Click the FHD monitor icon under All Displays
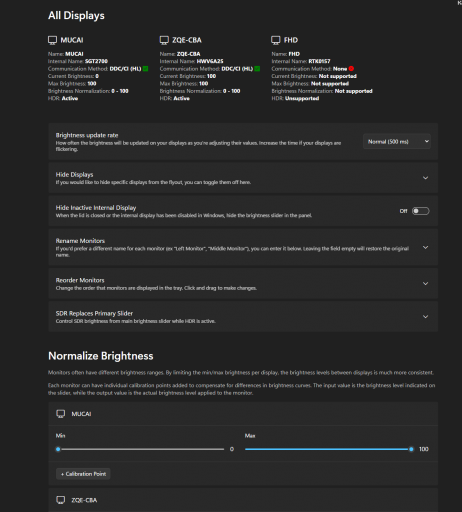Image resolution: width=462 pixels, height=512 pixels. coord(276,40)
